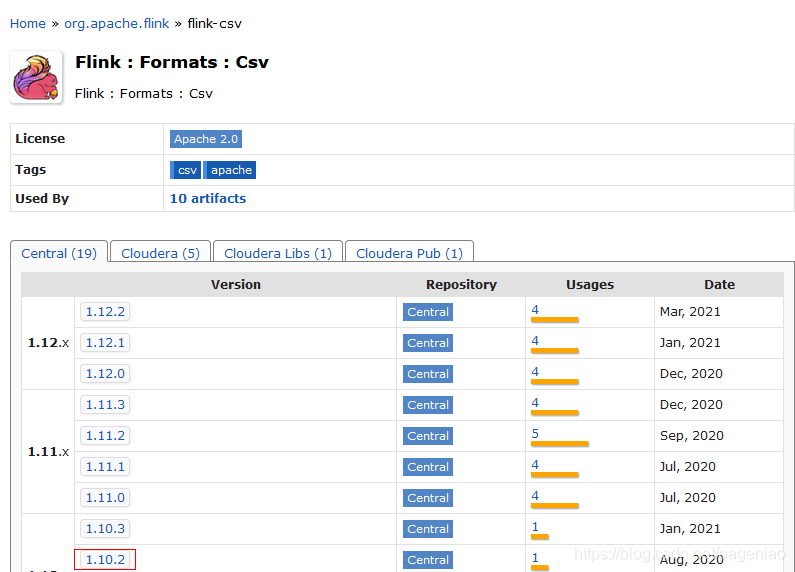Open version 1.11.2
795x572 pixels.
click(105, 435)
